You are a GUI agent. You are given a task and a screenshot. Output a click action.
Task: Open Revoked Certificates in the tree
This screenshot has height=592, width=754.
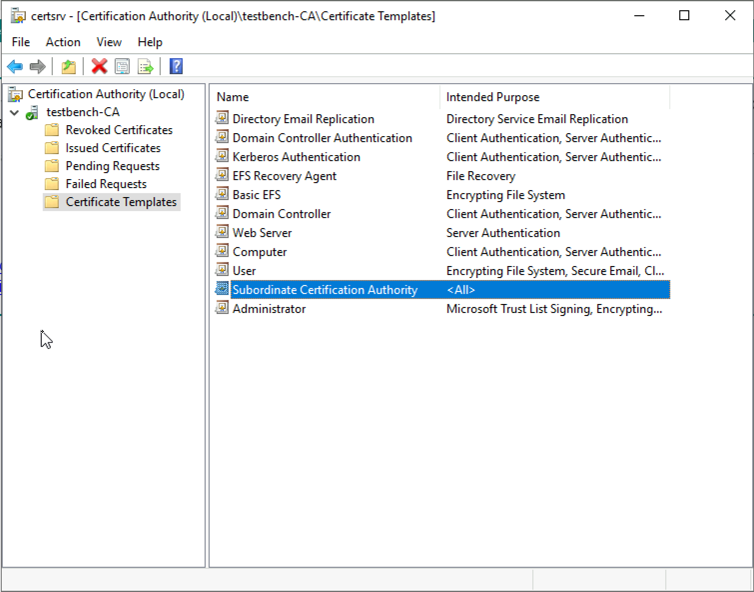click(119, 130)
